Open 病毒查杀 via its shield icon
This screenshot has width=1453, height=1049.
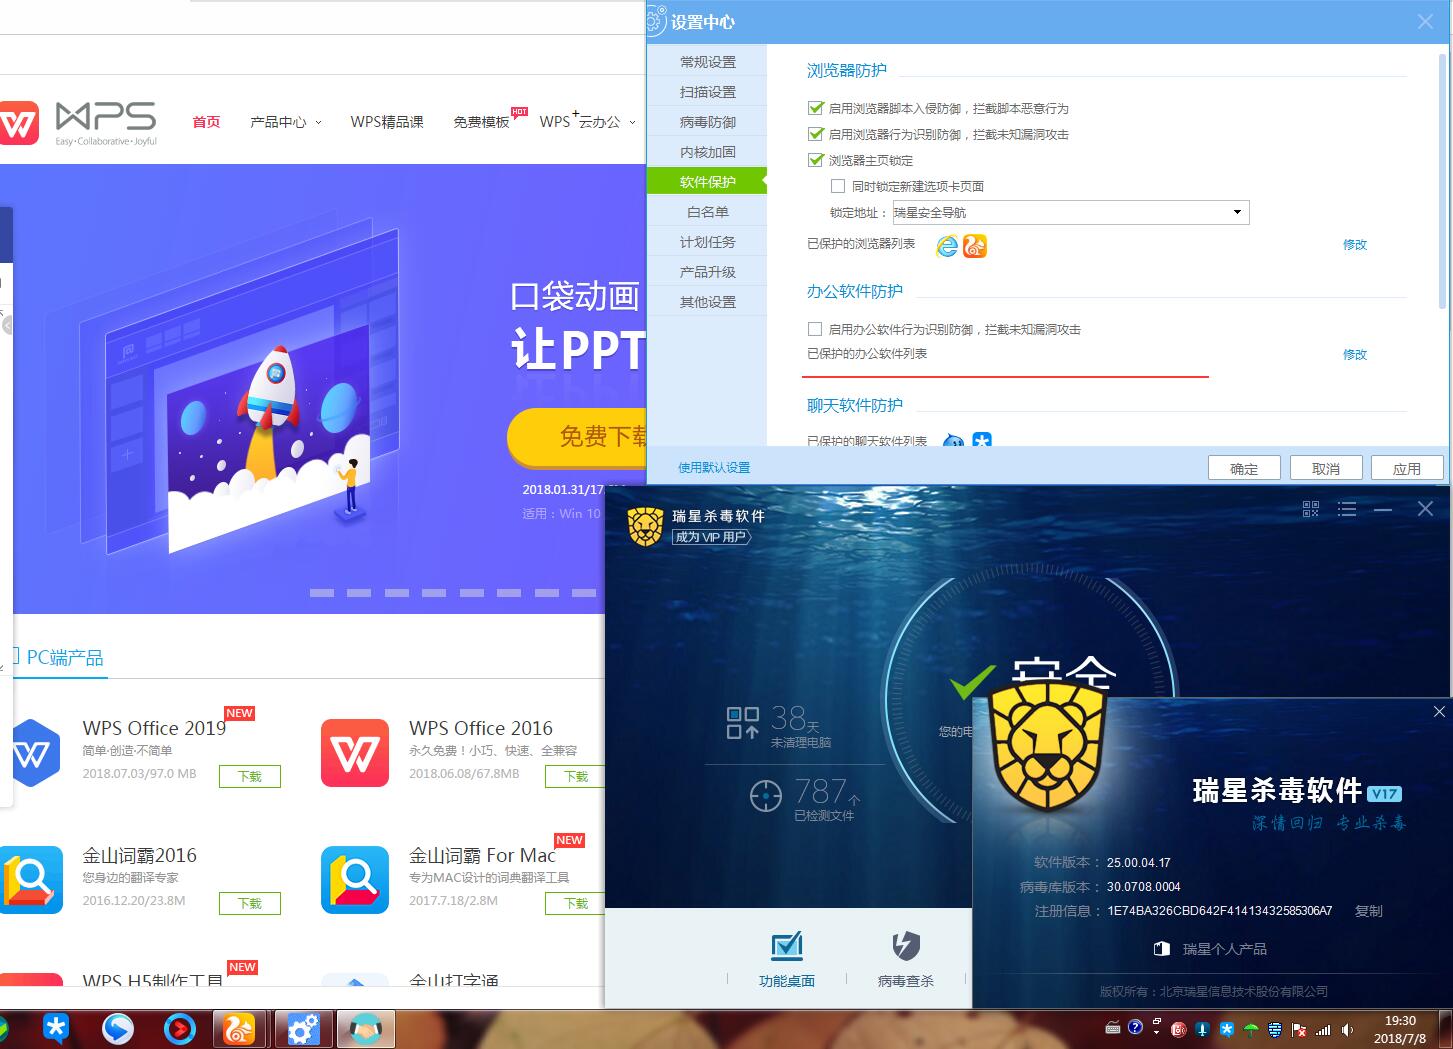coord(906,946)
